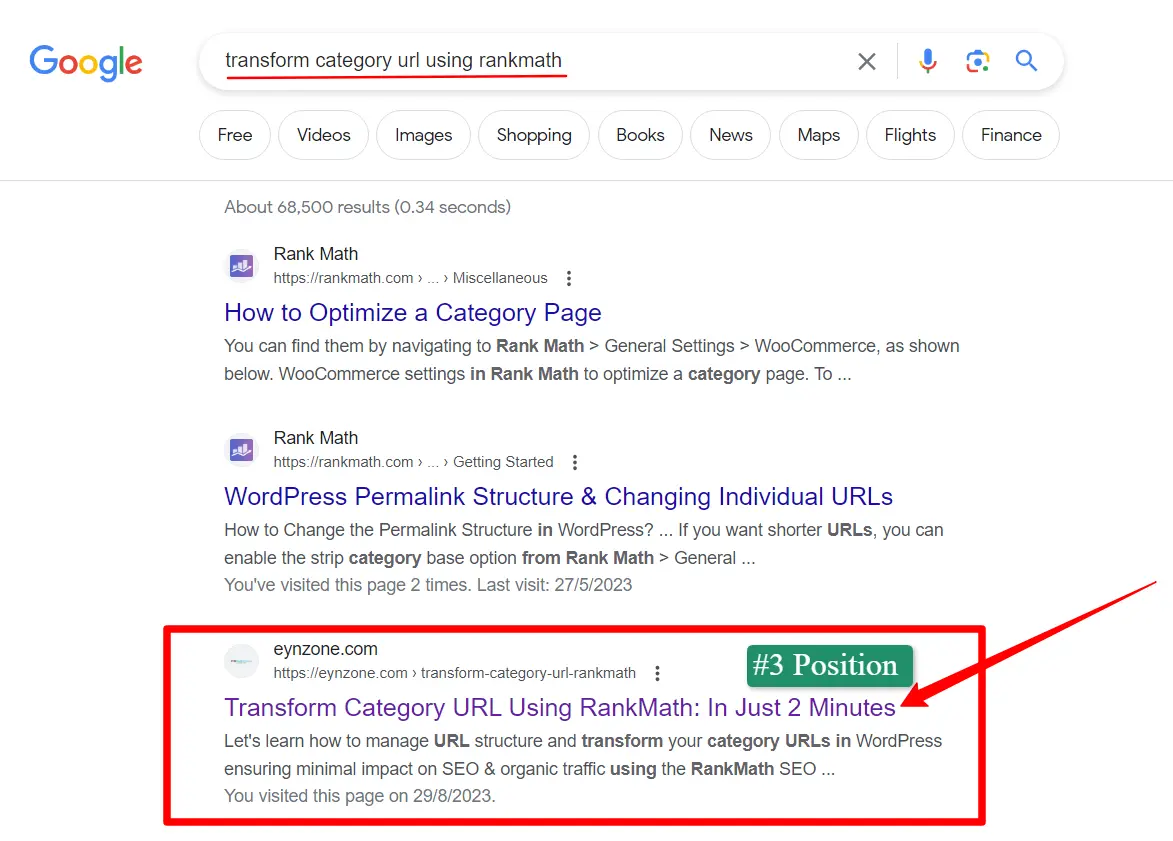Open 'WordPress Permalink Structure & Changing Individual URLs'
1173x841 pixels.
point(559,497)
